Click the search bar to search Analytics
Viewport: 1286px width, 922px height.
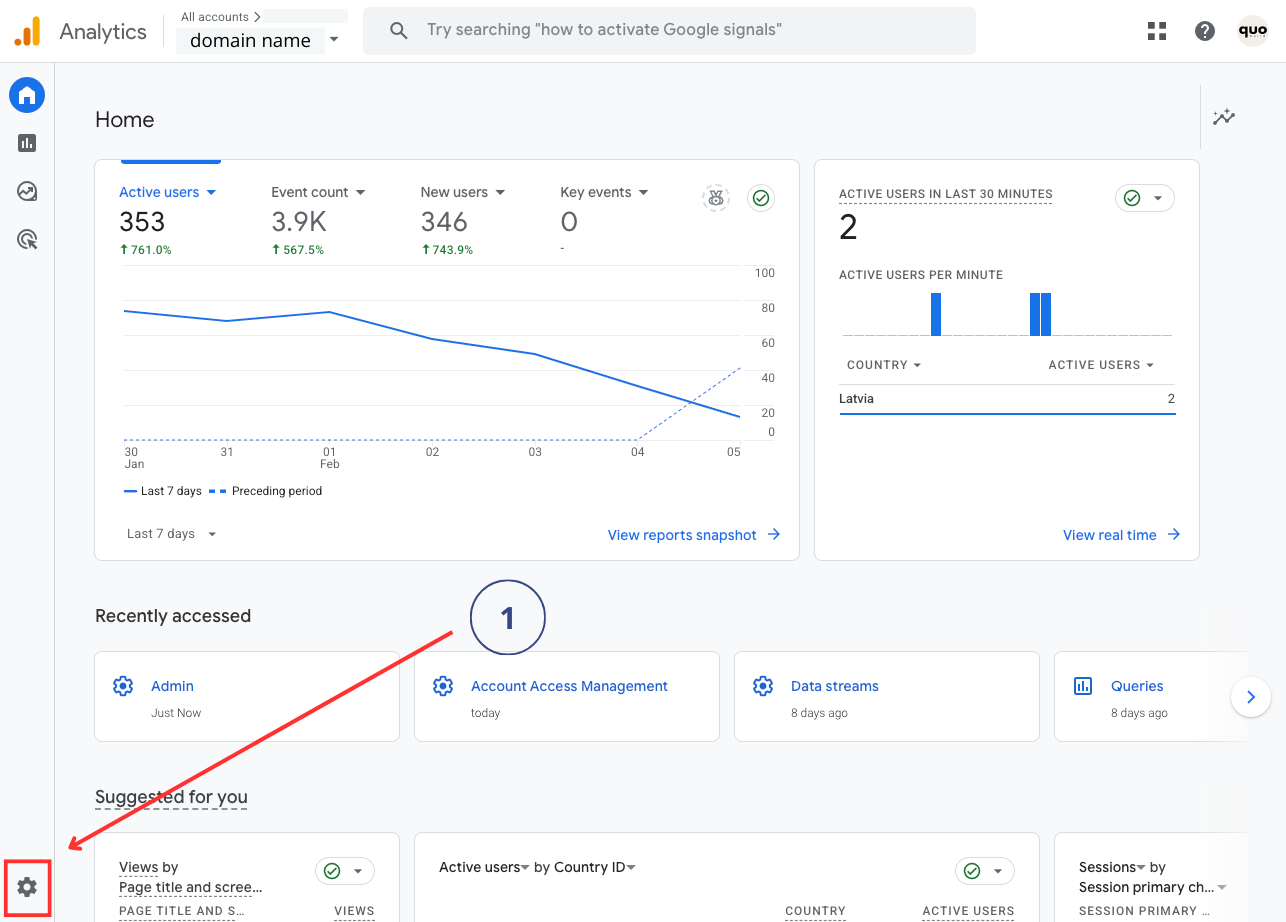point(669,31)
